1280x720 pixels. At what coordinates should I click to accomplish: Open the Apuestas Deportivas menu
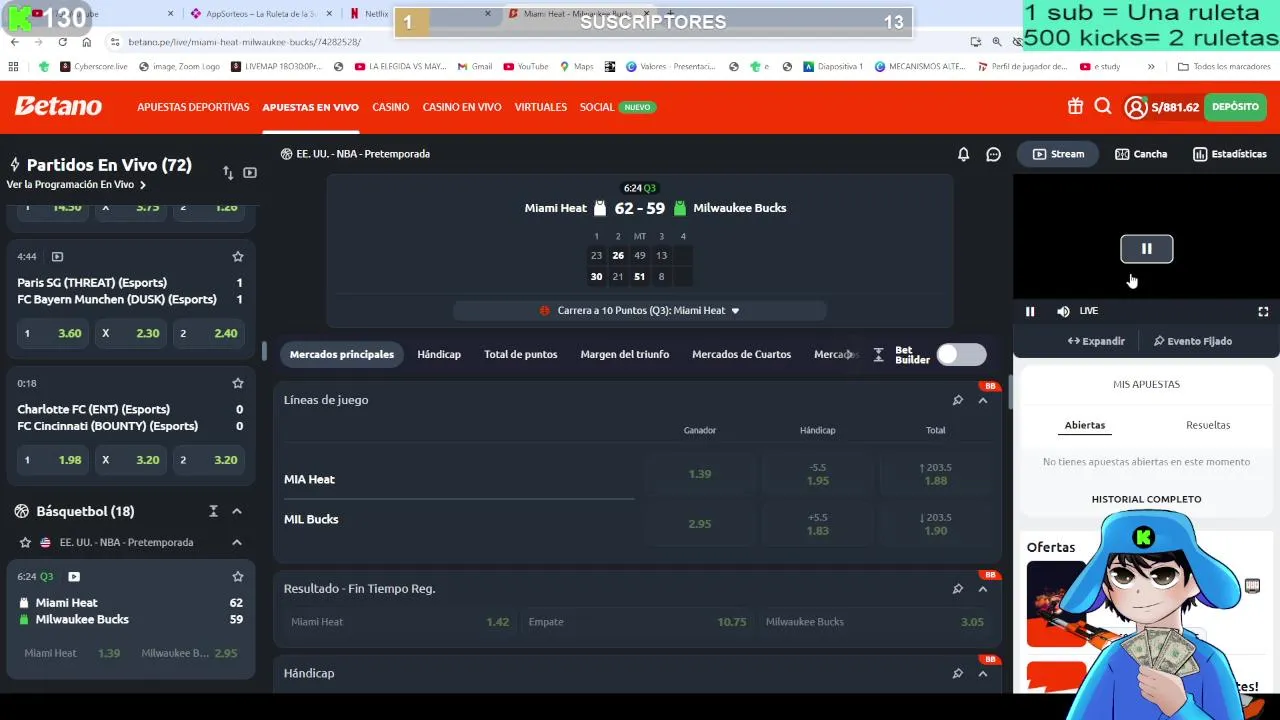tap(193, 107)
